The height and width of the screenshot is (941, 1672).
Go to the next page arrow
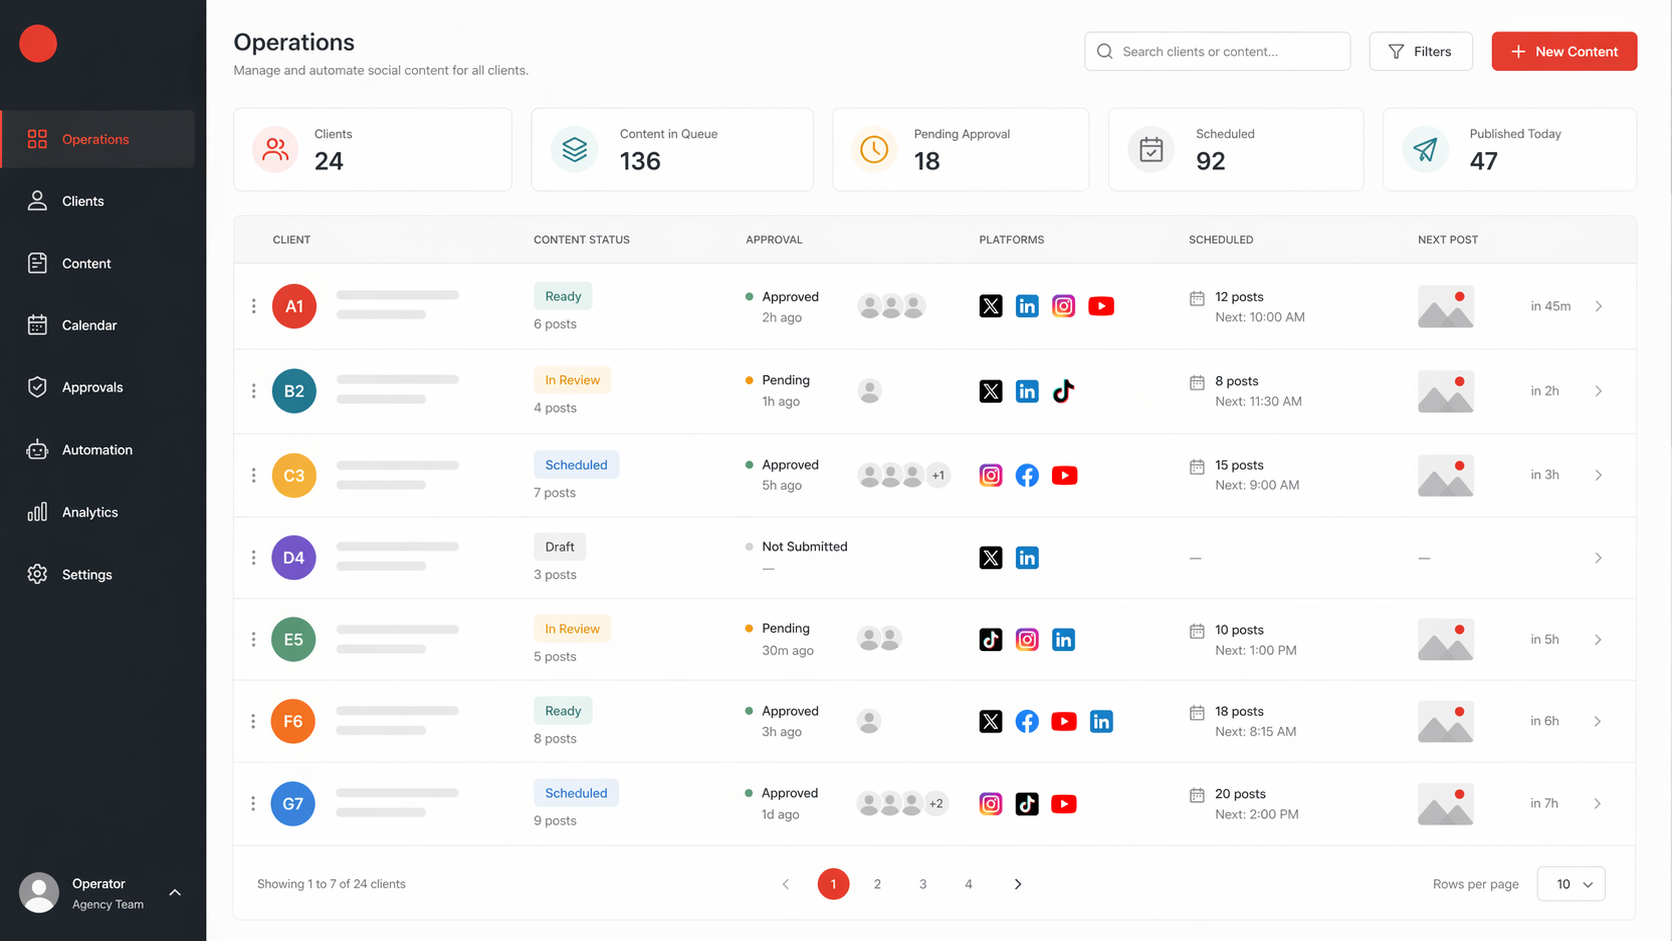pos(1018,884)
